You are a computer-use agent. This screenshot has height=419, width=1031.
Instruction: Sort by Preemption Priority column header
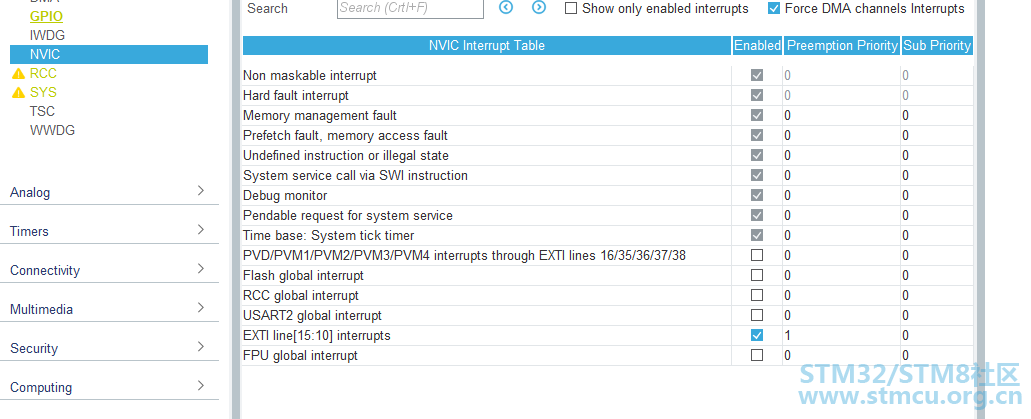click(842, 45)
